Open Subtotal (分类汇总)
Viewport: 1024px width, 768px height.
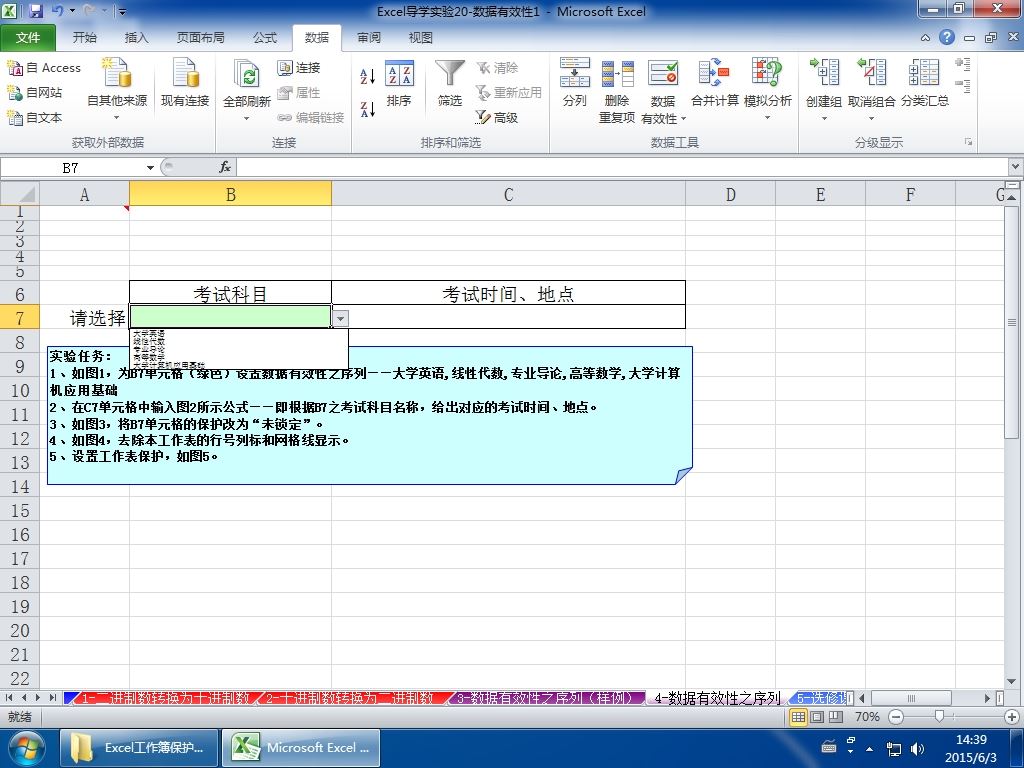tap(925, 83)
